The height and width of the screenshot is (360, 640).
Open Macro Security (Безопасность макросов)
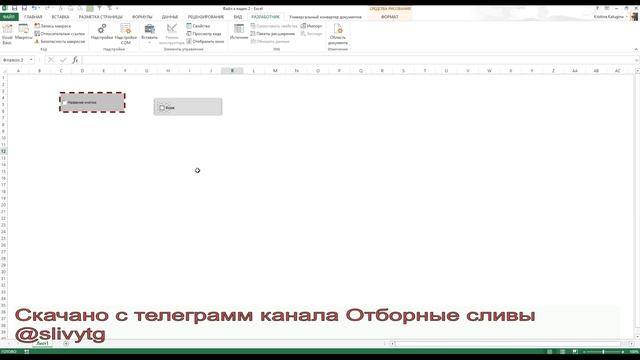[x=60, y=42]
